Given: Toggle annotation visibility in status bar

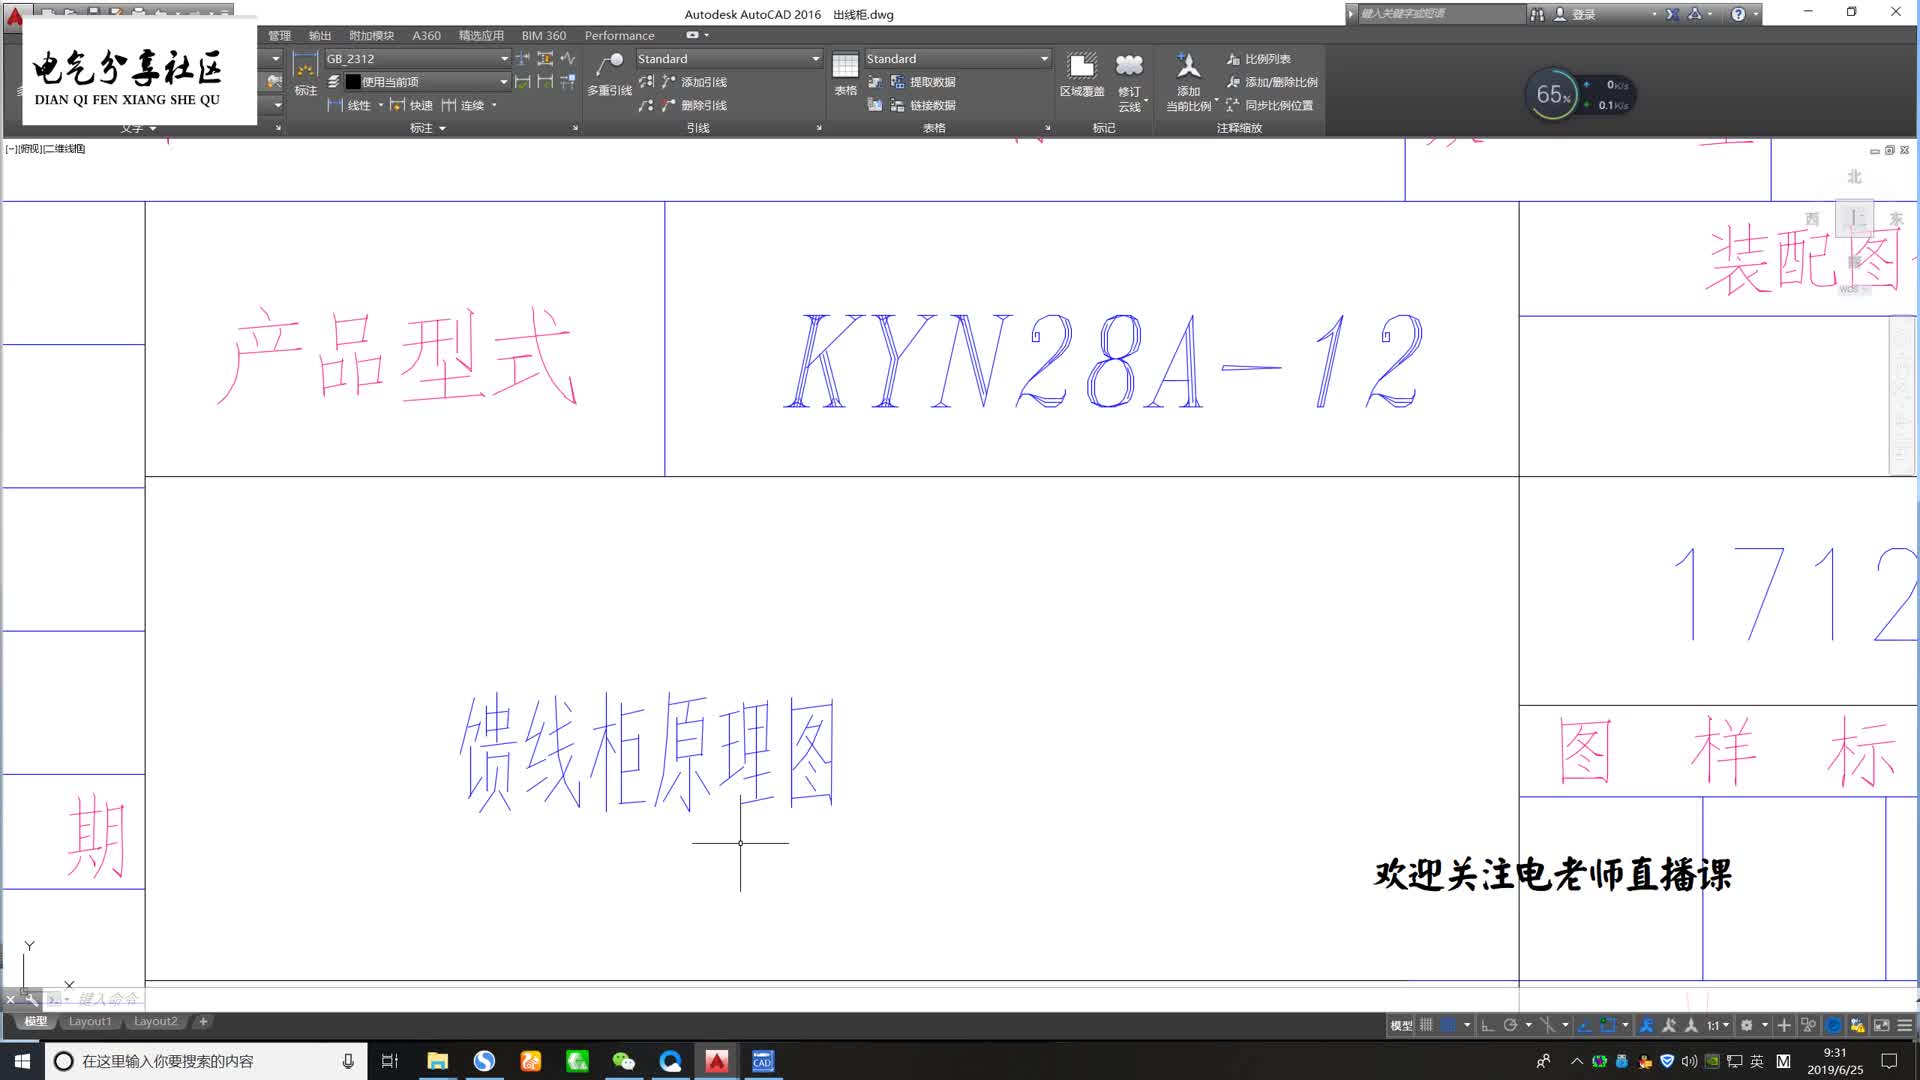Looking at the screenshot, I should click(x=1646, y=1025).
